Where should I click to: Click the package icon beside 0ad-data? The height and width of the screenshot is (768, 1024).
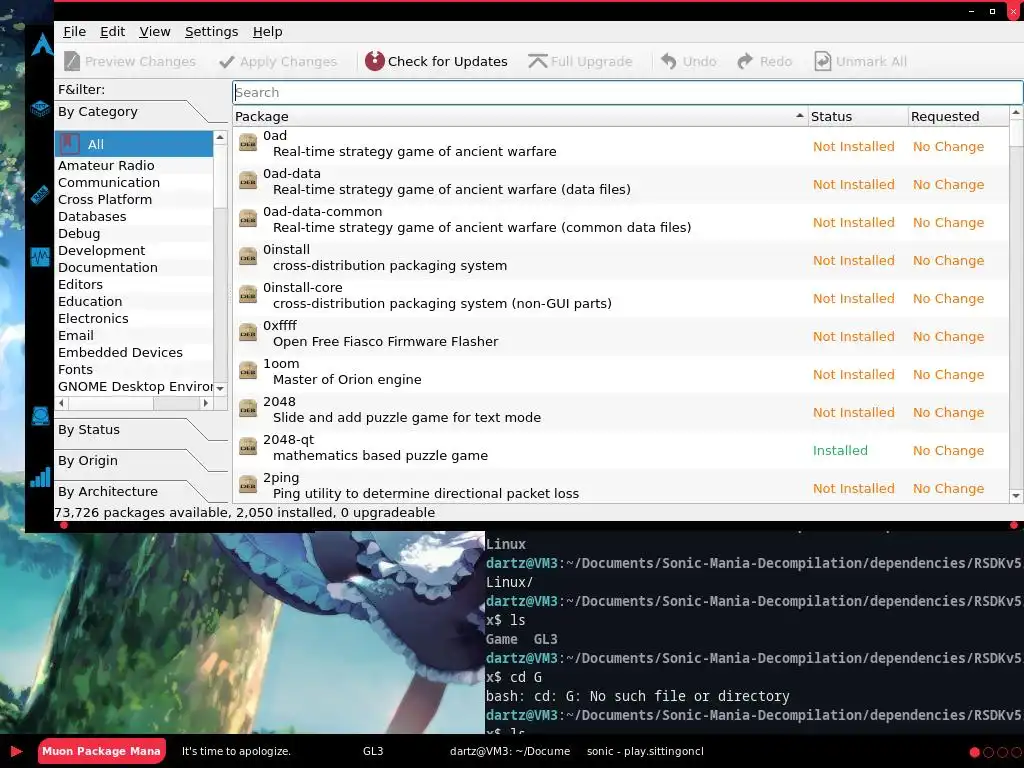(248, 181)
